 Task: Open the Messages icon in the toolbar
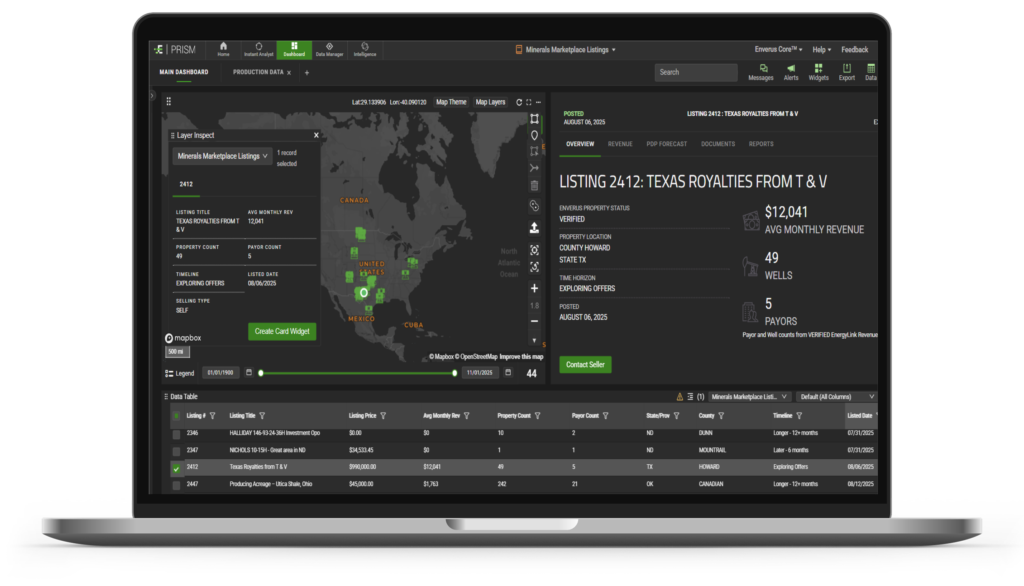pos(760,70)
